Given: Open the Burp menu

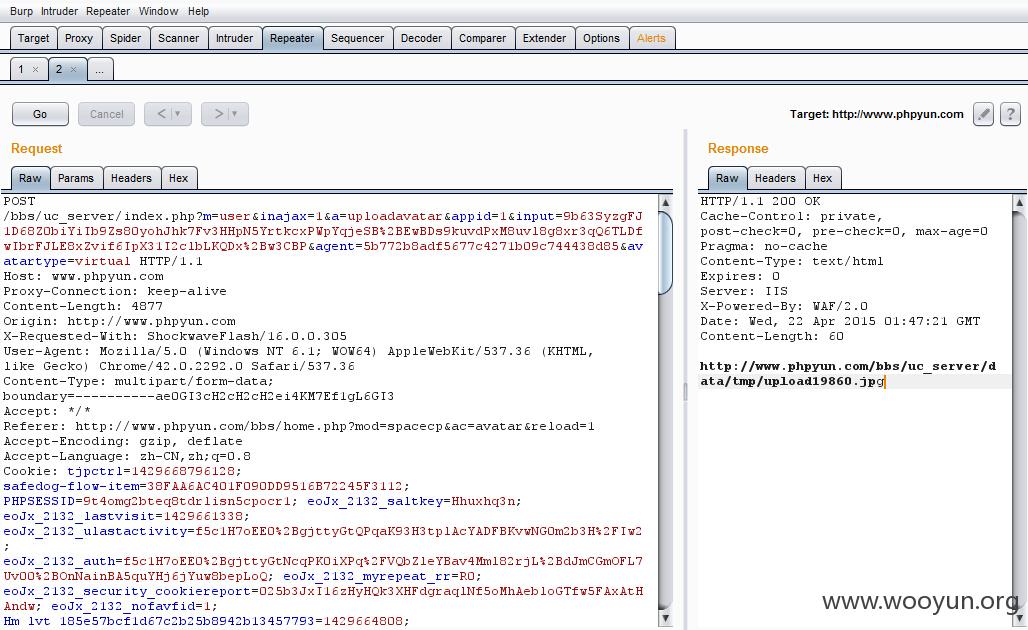Looking at the screenshot, I should (x=21, y=11).
